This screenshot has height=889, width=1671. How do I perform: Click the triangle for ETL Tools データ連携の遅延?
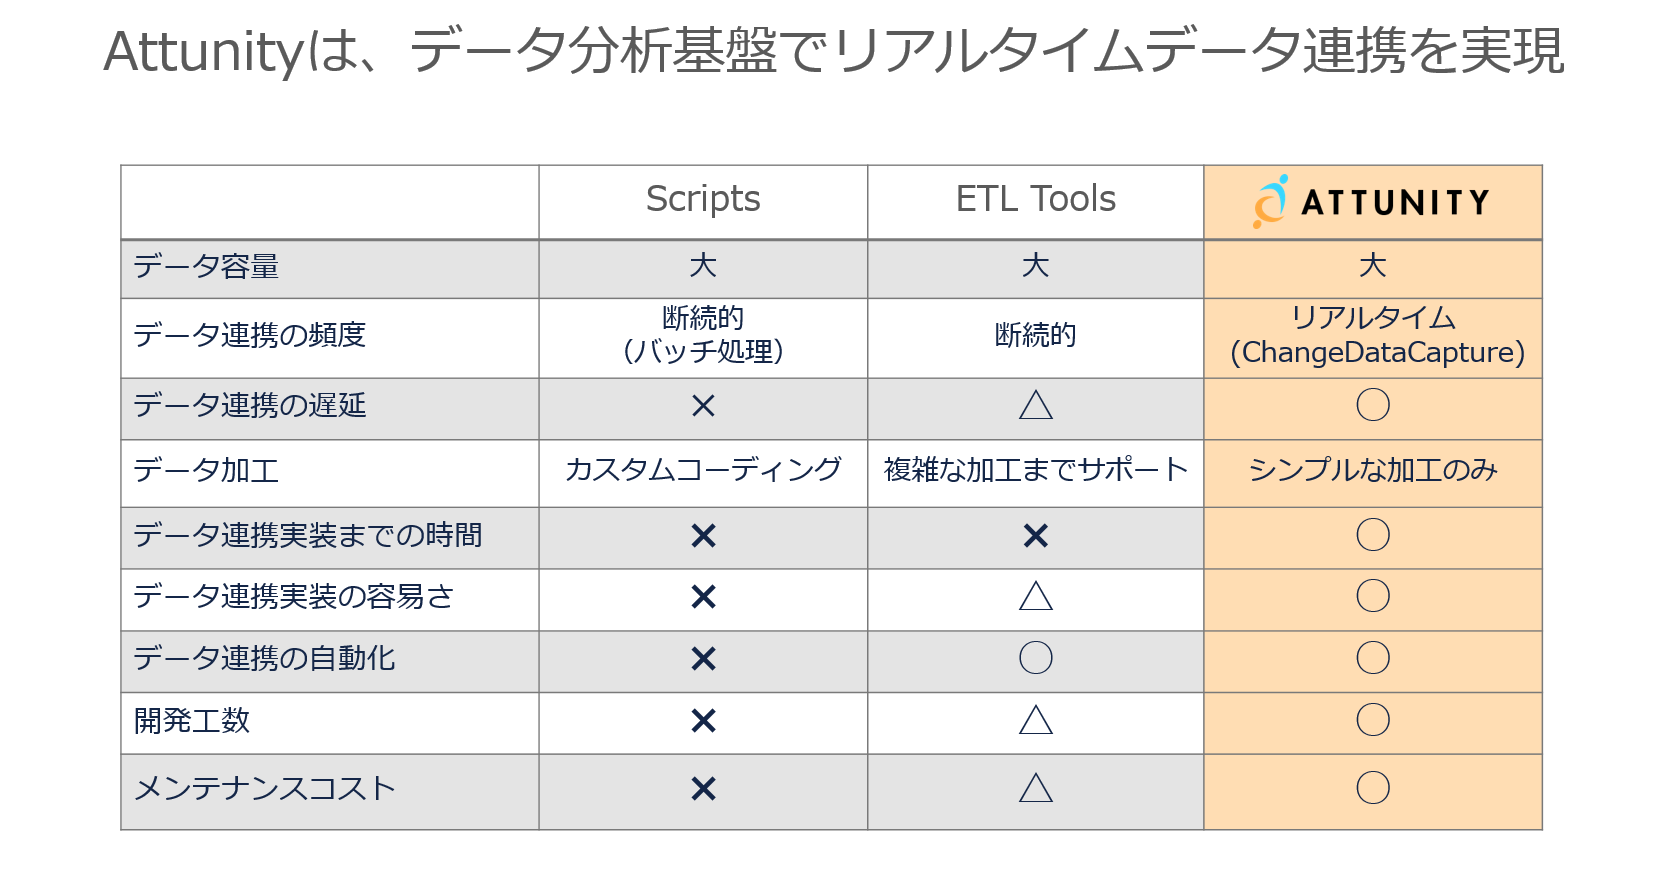(1036, 405)
